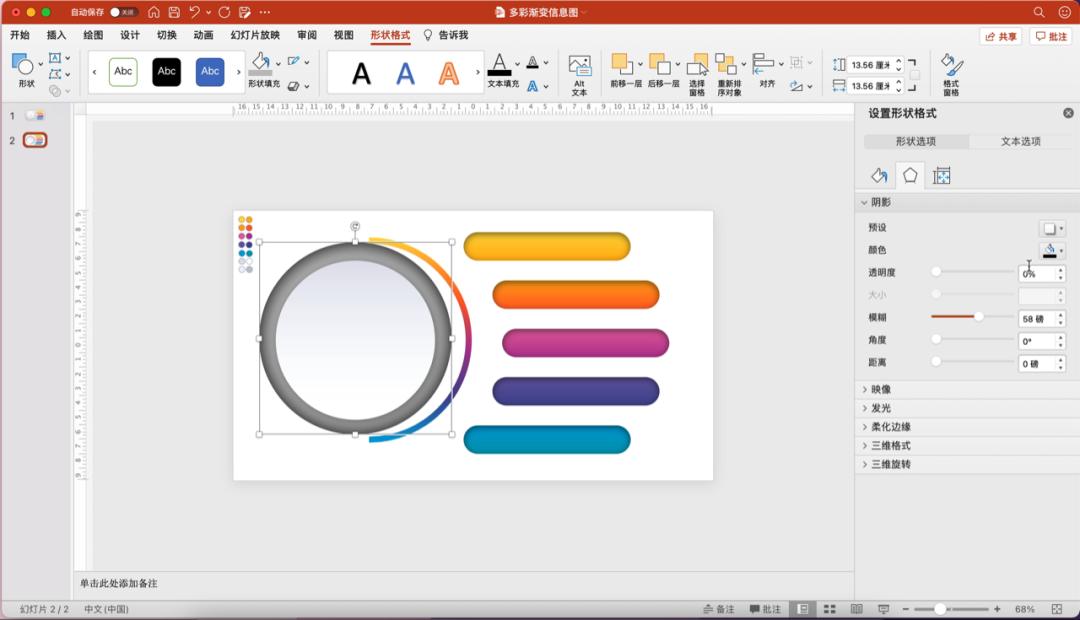The width and height of the screenshot is (1080, 620).
Task: Open Size & Properties tab icon in pane
Action: pos(941,176)
